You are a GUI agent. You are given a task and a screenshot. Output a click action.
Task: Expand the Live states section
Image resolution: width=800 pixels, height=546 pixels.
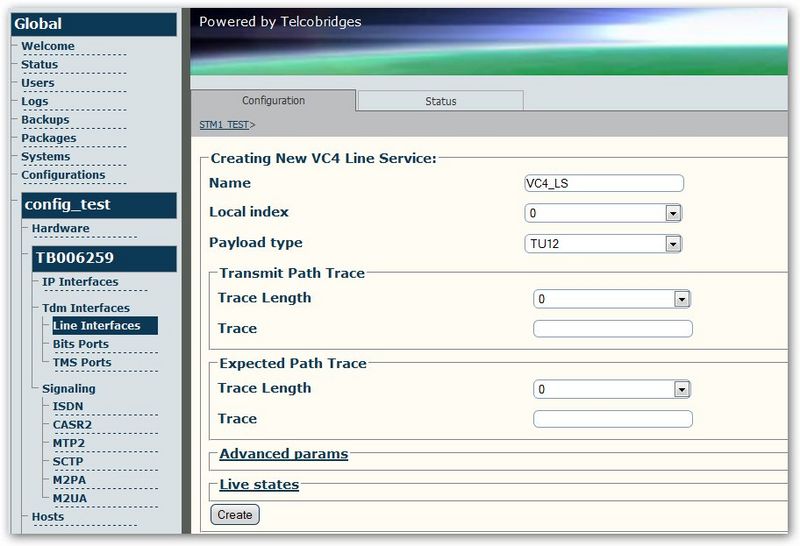[x=259, y=484]
